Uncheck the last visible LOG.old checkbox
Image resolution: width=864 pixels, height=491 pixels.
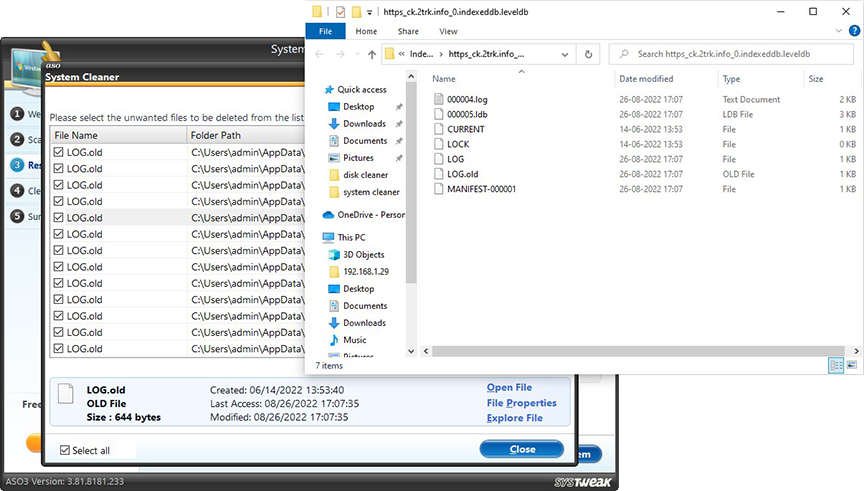[x=58, y=349]
